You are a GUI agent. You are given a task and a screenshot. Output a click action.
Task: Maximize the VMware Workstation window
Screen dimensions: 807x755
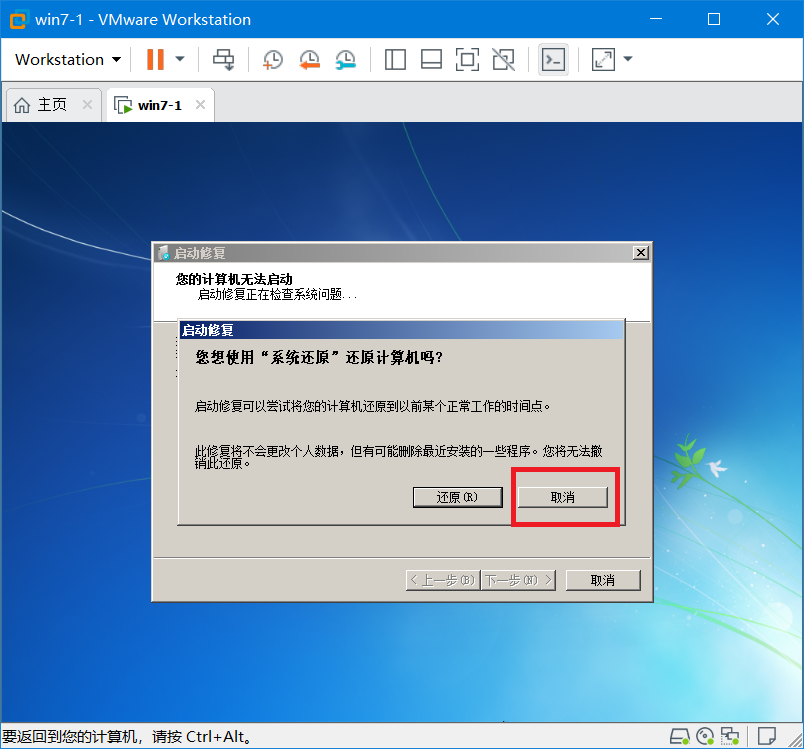point(714,20)
